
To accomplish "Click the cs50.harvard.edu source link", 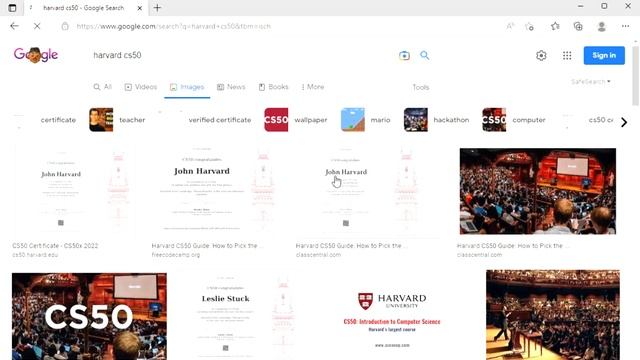I will (x=35, y=255).
